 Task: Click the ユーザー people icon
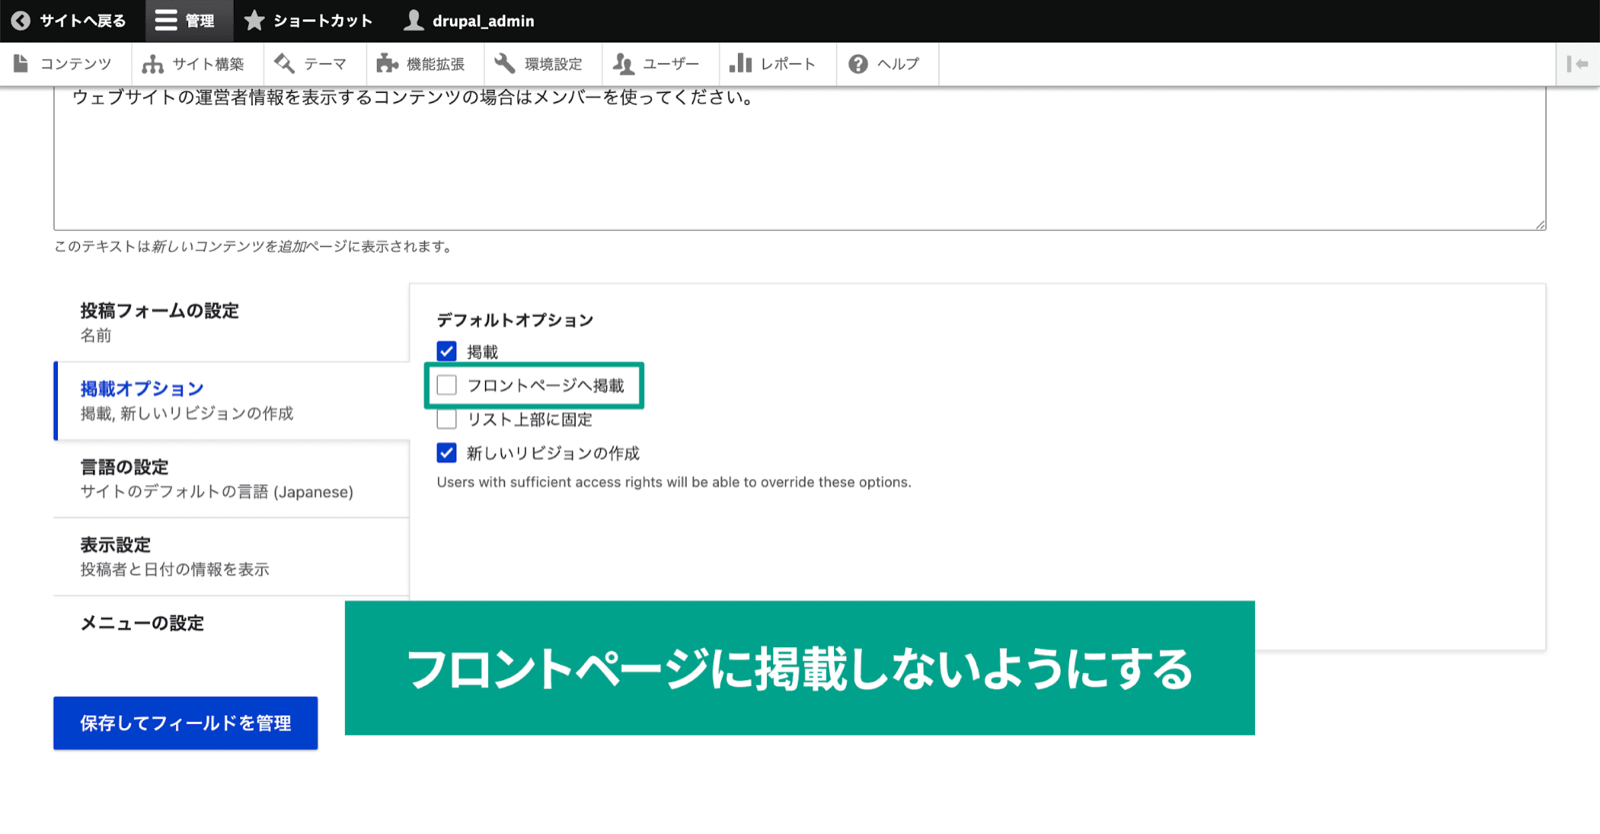tap(623, 64)
